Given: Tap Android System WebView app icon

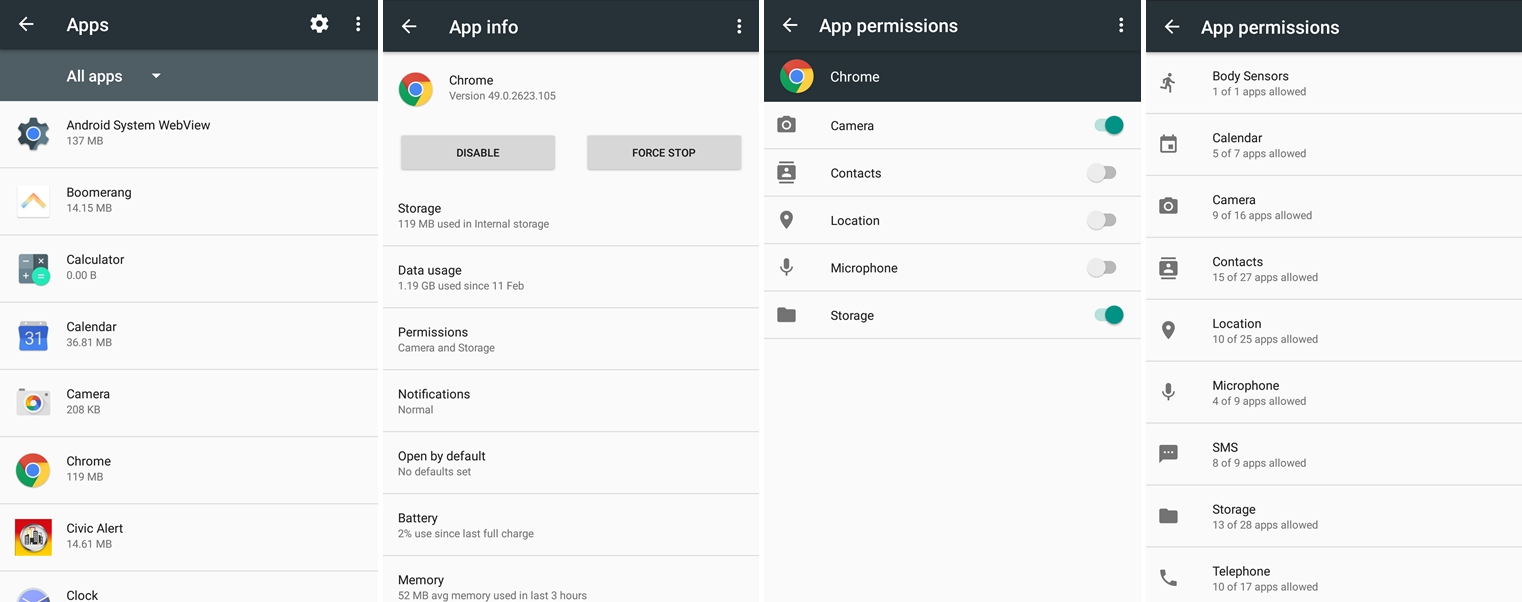Looking at the screenshot, I should (33, 133).
